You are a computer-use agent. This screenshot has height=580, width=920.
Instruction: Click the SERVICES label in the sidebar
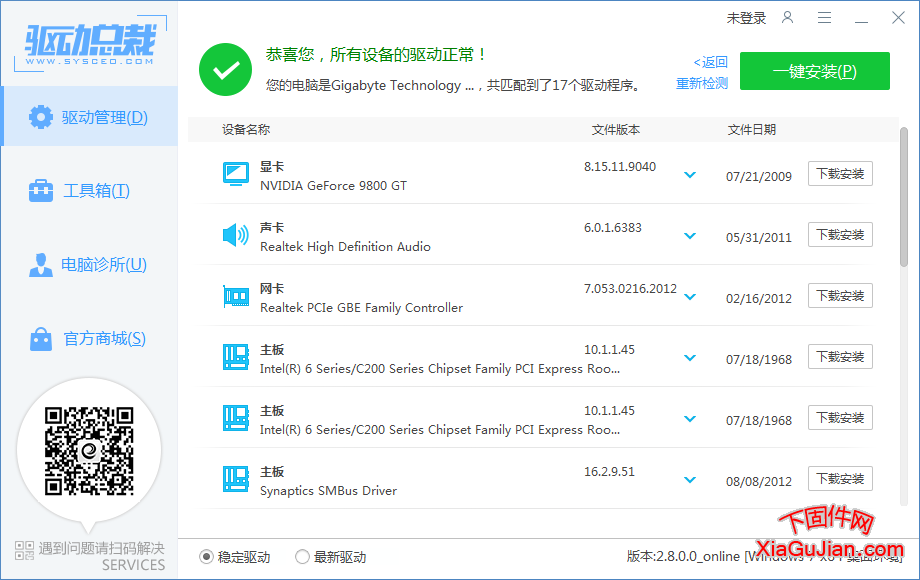click(x=133, y=565)
